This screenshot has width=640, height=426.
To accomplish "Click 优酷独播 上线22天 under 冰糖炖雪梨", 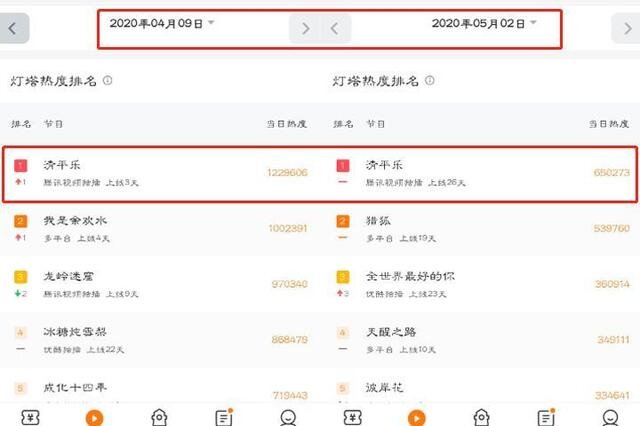I will [84, 350].
